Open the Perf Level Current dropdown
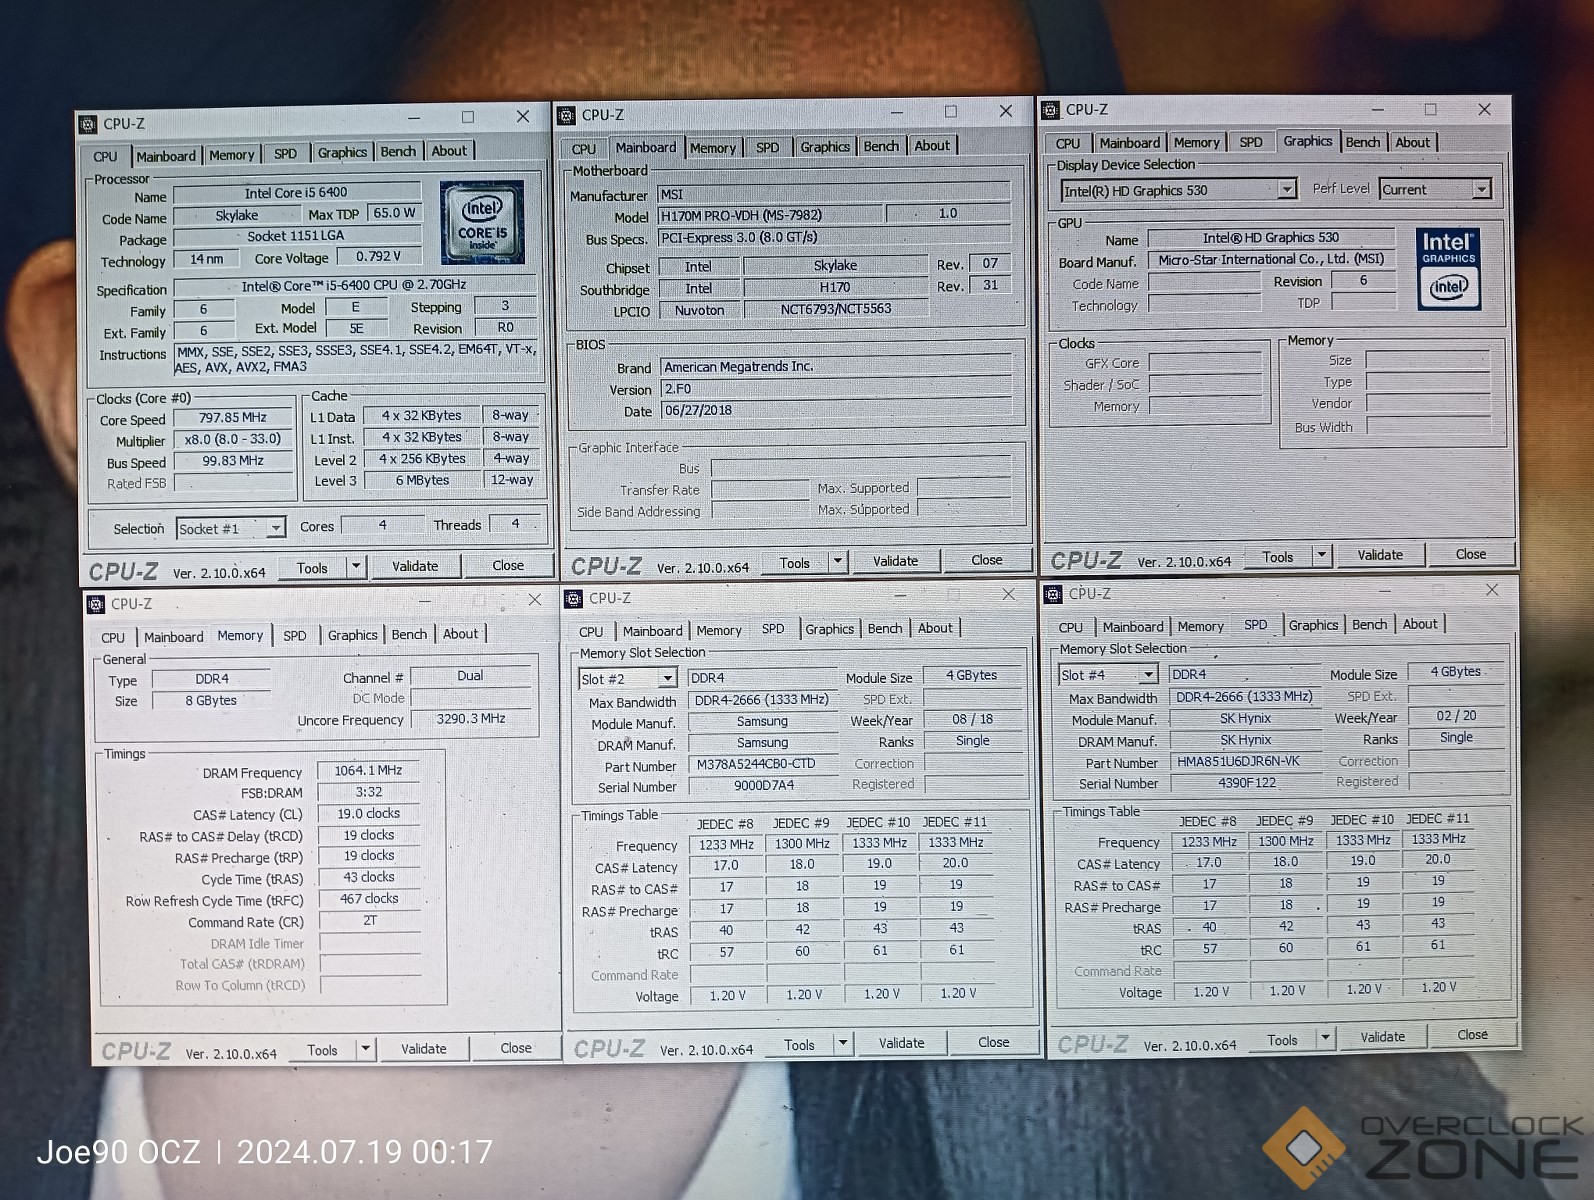This screenshot has height=1200, width=1594. [x=1482, y=188]
